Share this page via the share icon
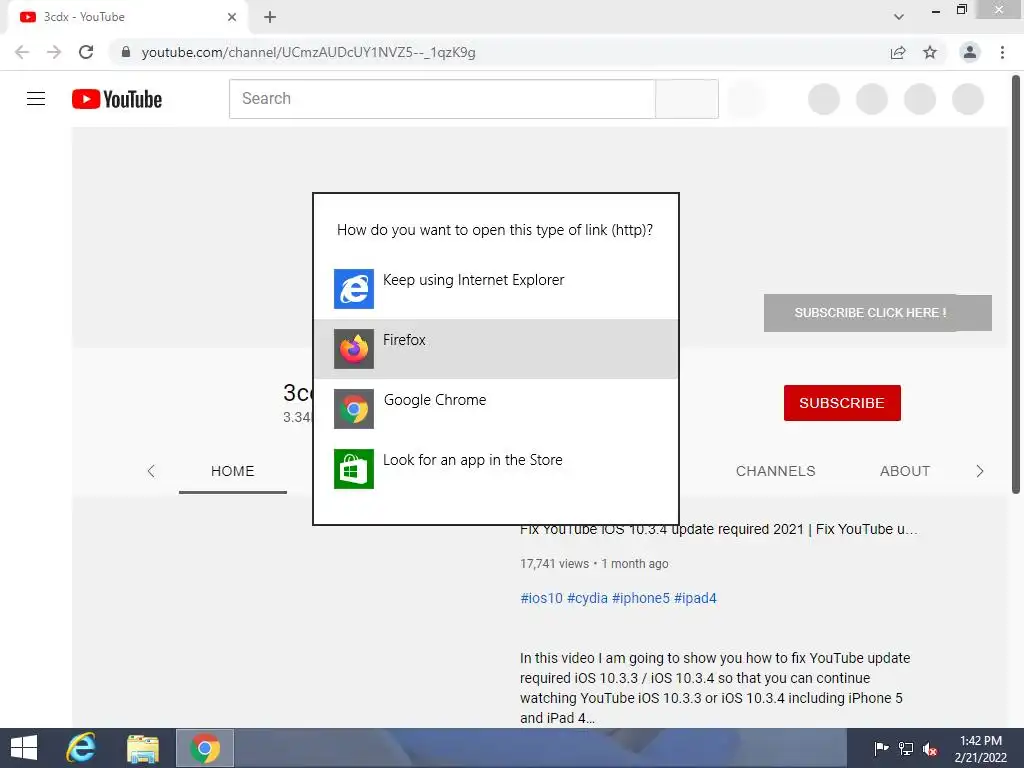Viewport: 1024px width, 768px height. (x=898, y=52)
